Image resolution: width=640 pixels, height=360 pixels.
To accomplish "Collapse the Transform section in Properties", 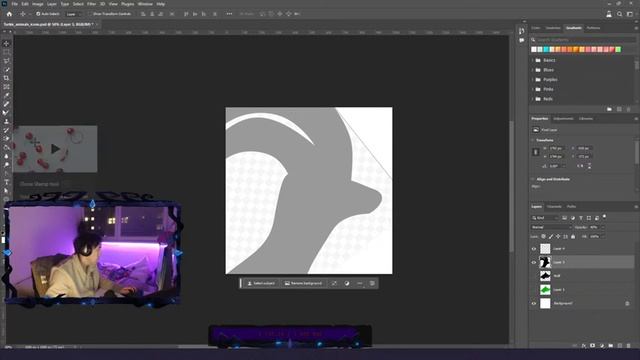I will tap(533, 140).
